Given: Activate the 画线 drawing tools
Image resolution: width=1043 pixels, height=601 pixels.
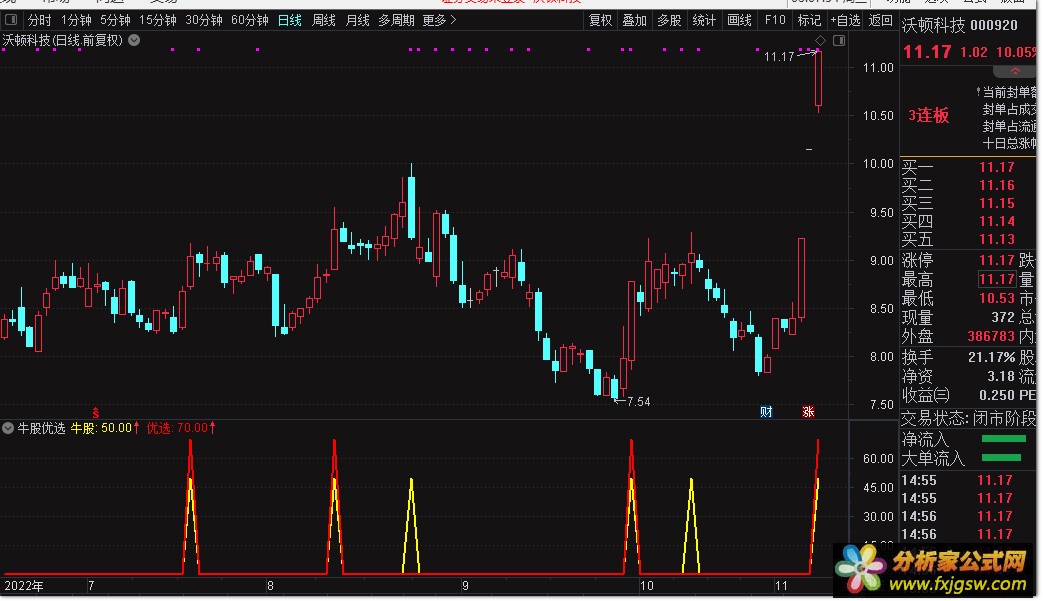Looking at the screenshot, I should tap(739, 20).
